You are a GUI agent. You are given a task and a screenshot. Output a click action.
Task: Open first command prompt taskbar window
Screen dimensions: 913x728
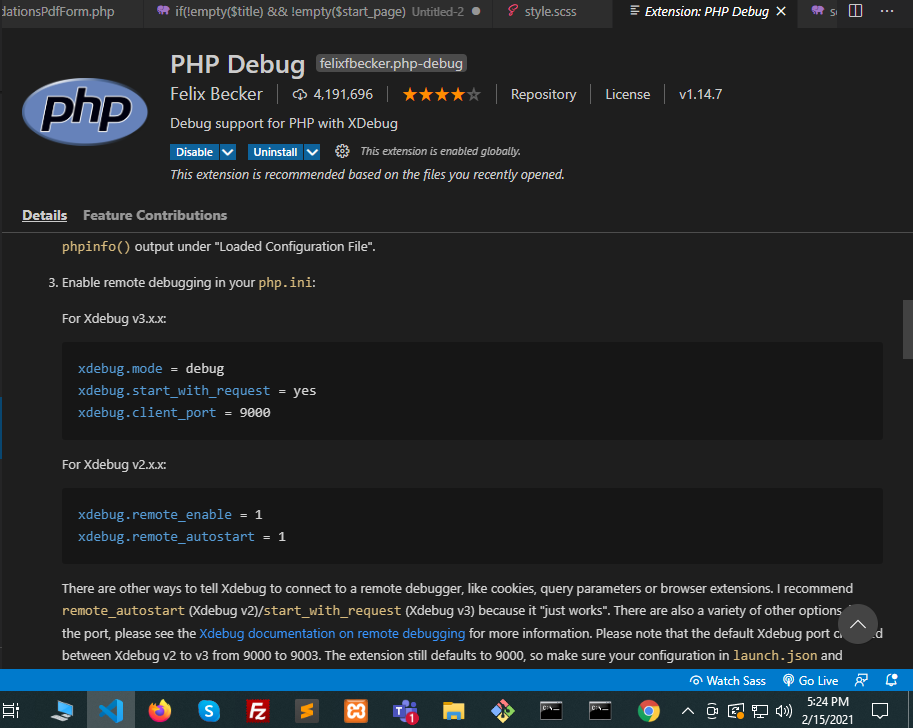click(551, 711)
